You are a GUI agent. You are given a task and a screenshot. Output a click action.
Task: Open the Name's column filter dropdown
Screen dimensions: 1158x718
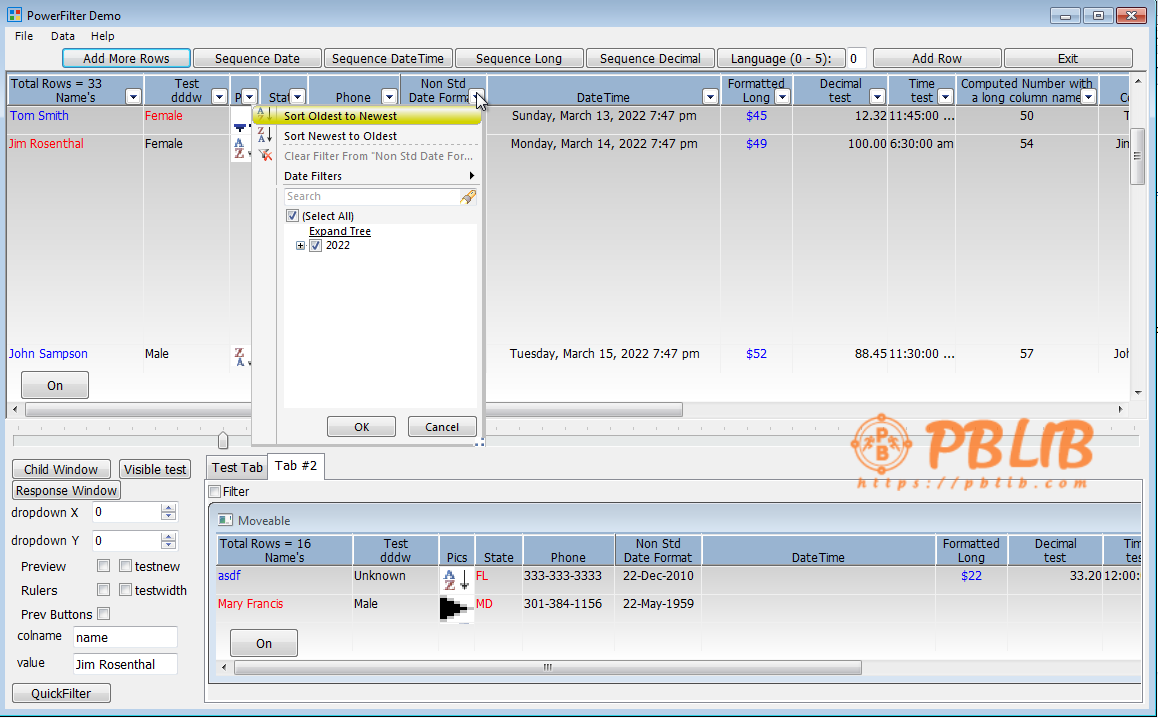point(133,97)
